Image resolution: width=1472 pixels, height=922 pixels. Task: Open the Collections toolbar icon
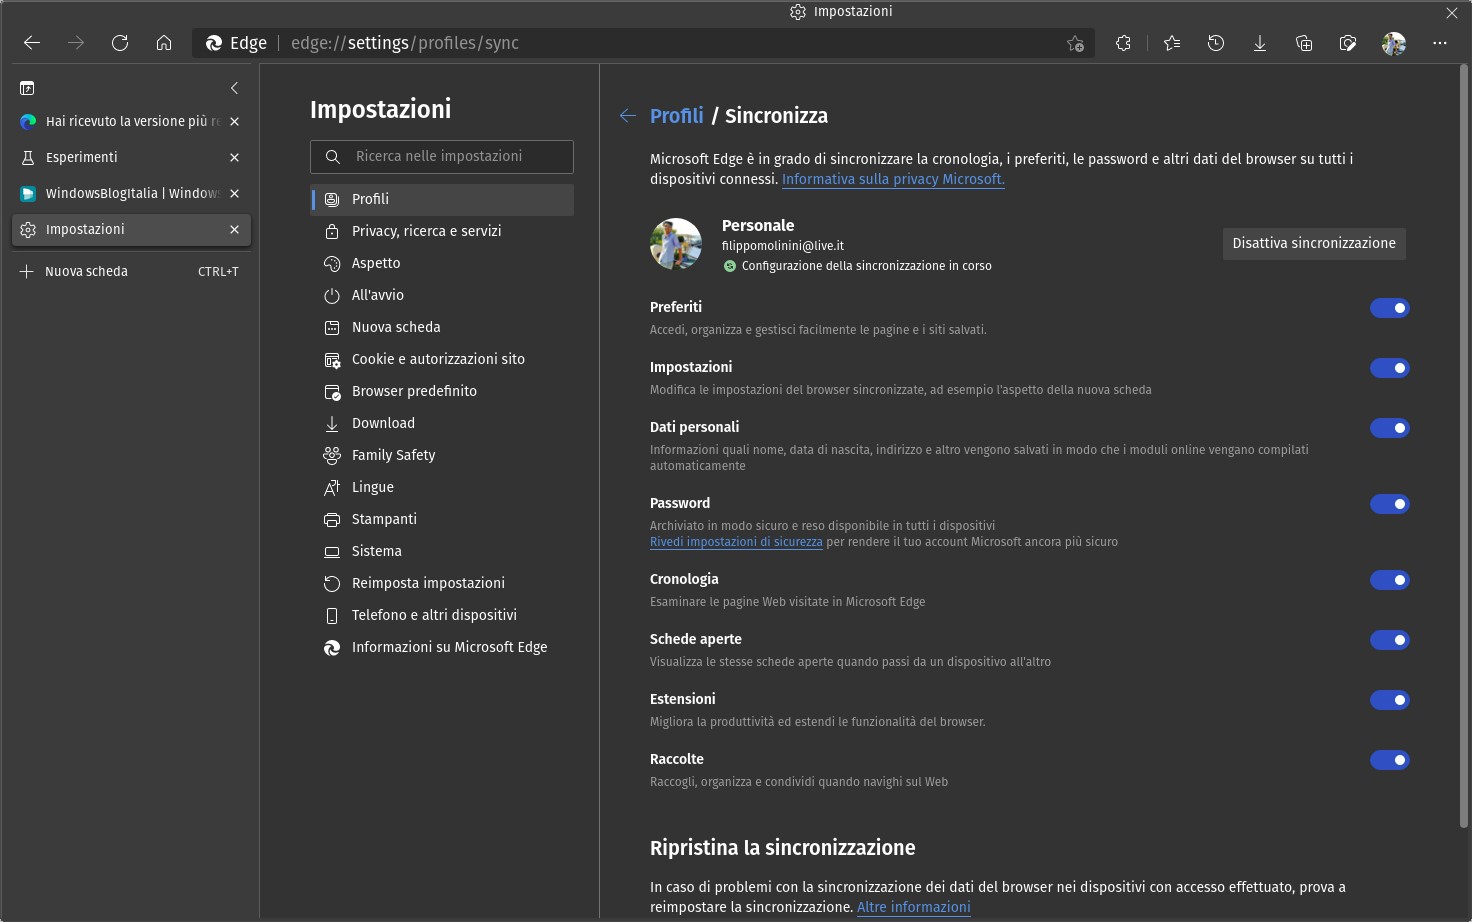1304,43
